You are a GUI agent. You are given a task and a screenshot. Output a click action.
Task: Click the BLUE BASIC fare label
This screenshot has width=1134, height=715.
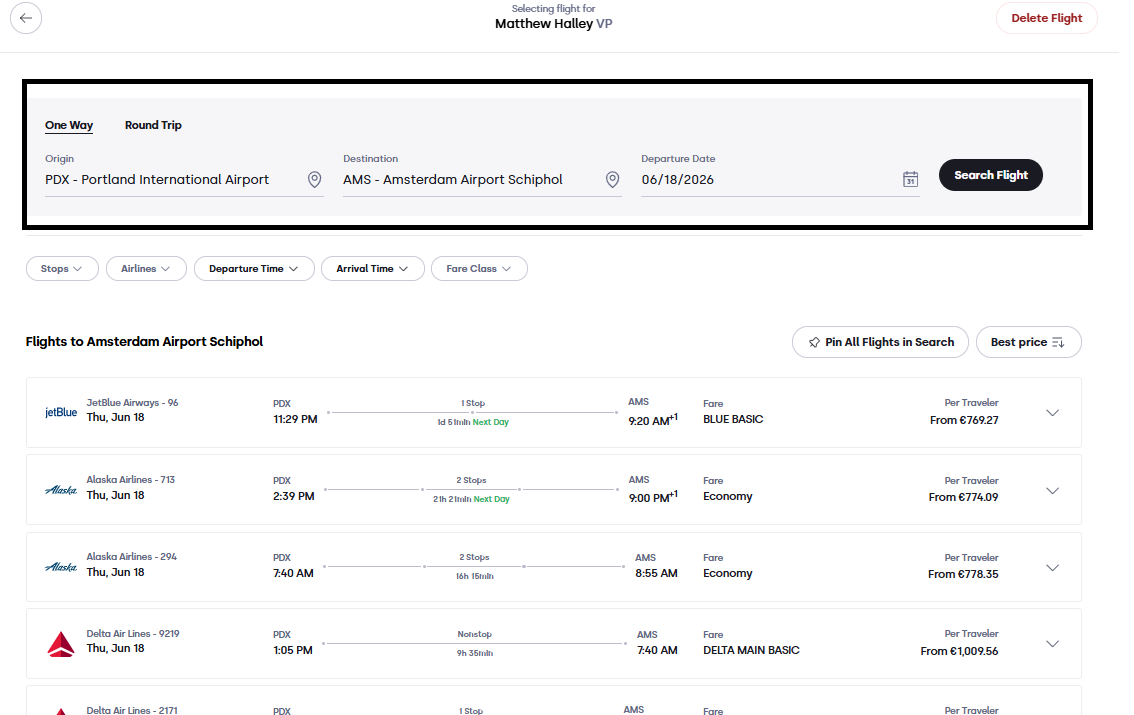click(733, 419)
